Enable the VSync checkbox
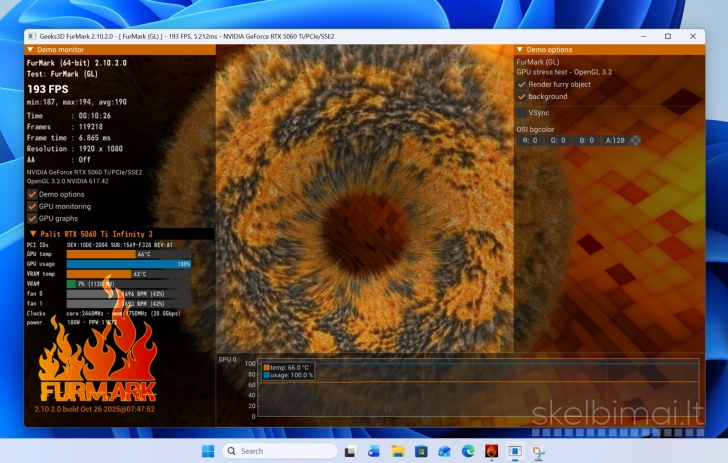Viewport: 728px width, 463px height. (521, 112)
